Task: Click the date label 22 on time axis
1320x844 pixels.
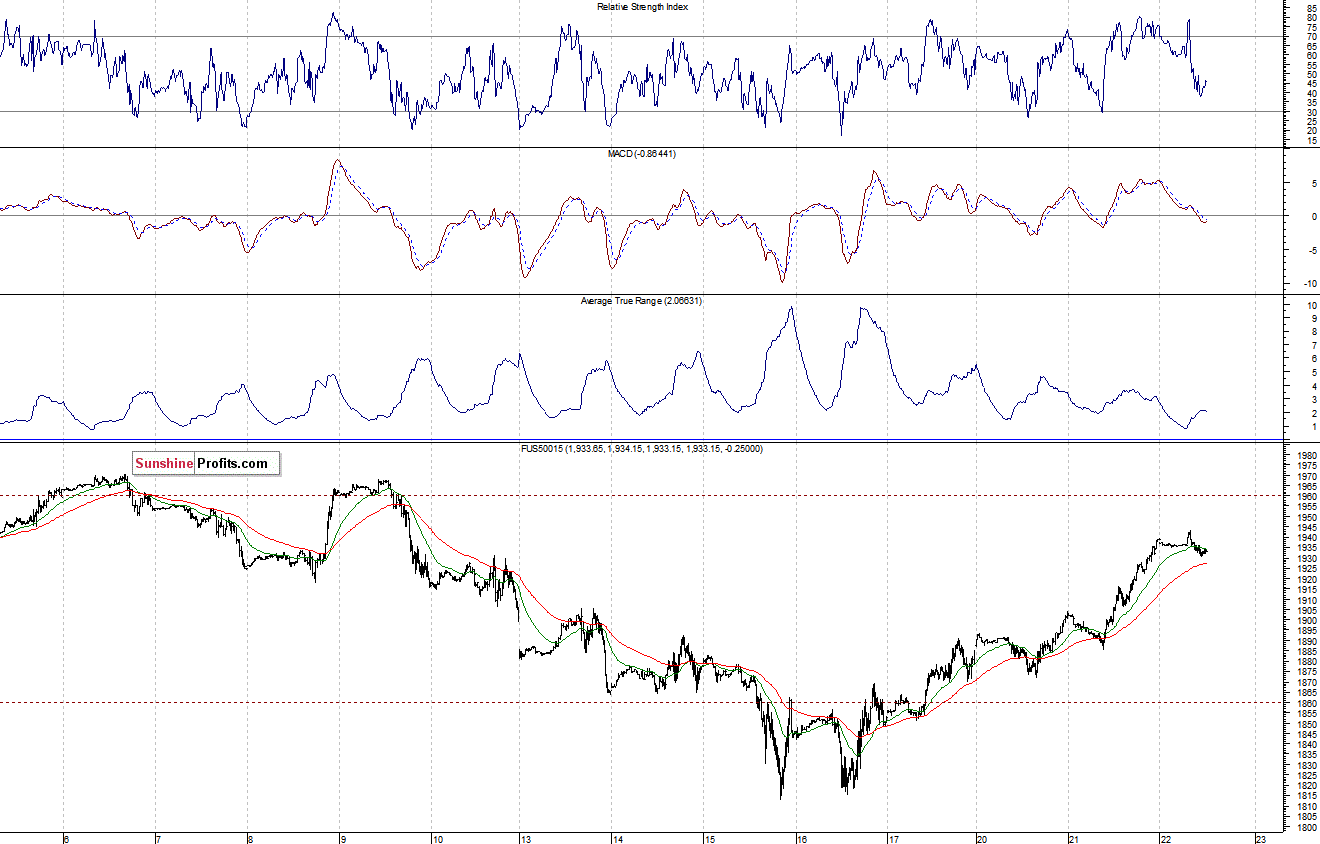Action: point(1166,839)
